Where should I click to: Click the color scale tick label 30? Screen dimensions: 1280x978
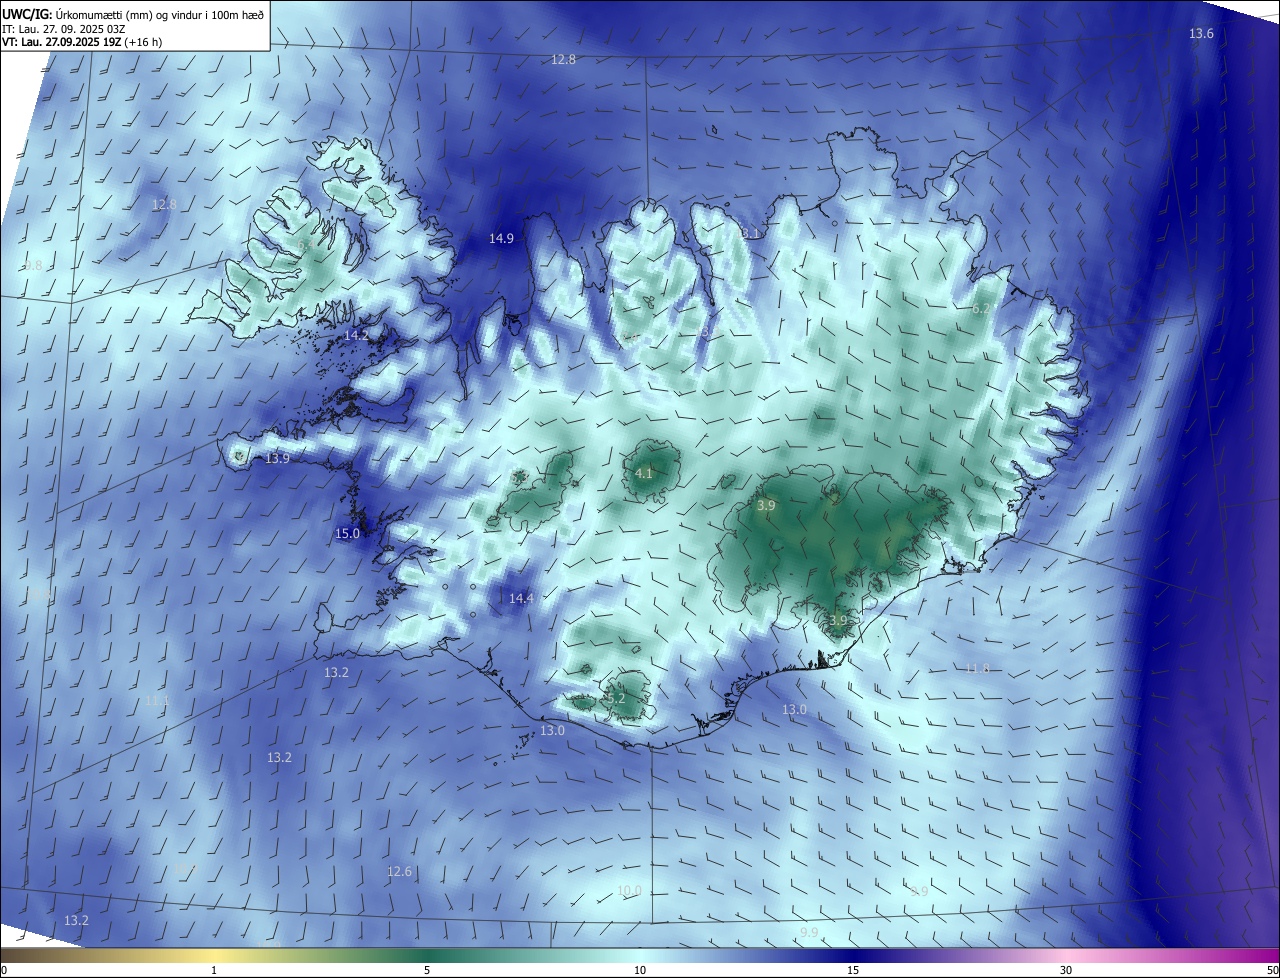[x=1066, y=970]
